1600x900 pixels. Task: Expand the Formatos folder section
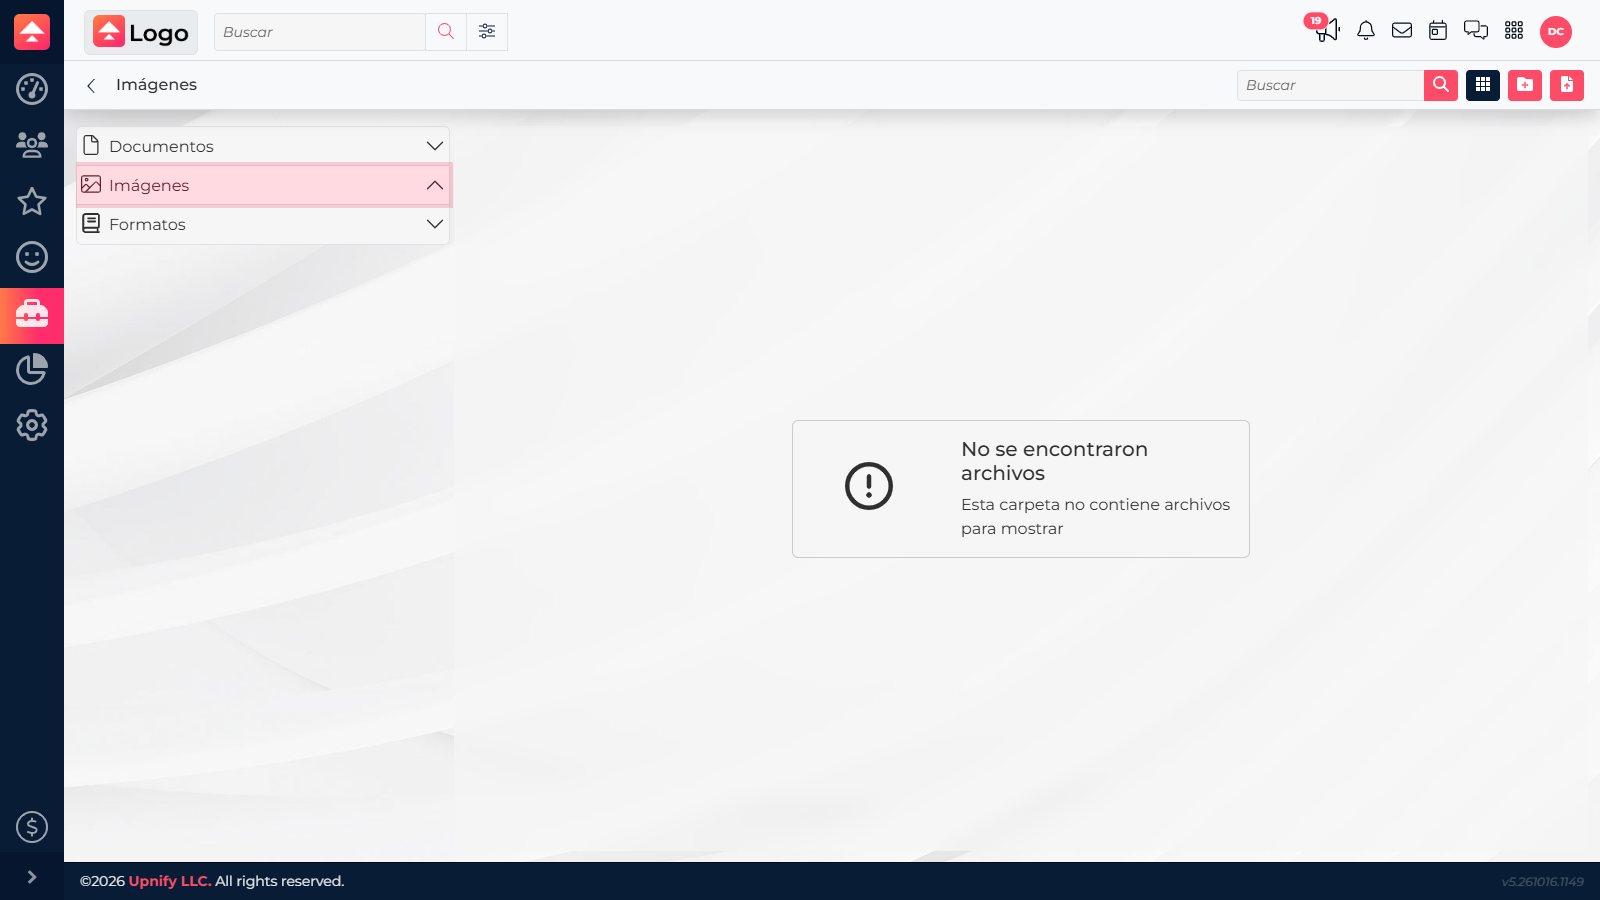(263, 224)
